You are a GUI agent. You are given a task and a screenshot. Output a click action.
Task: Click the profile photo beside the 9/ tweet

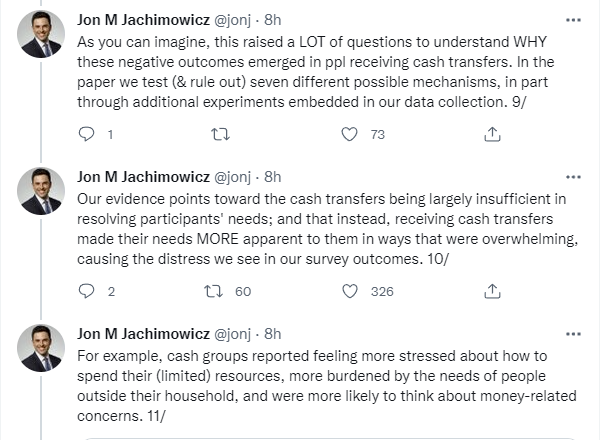(x=42, y=36)
